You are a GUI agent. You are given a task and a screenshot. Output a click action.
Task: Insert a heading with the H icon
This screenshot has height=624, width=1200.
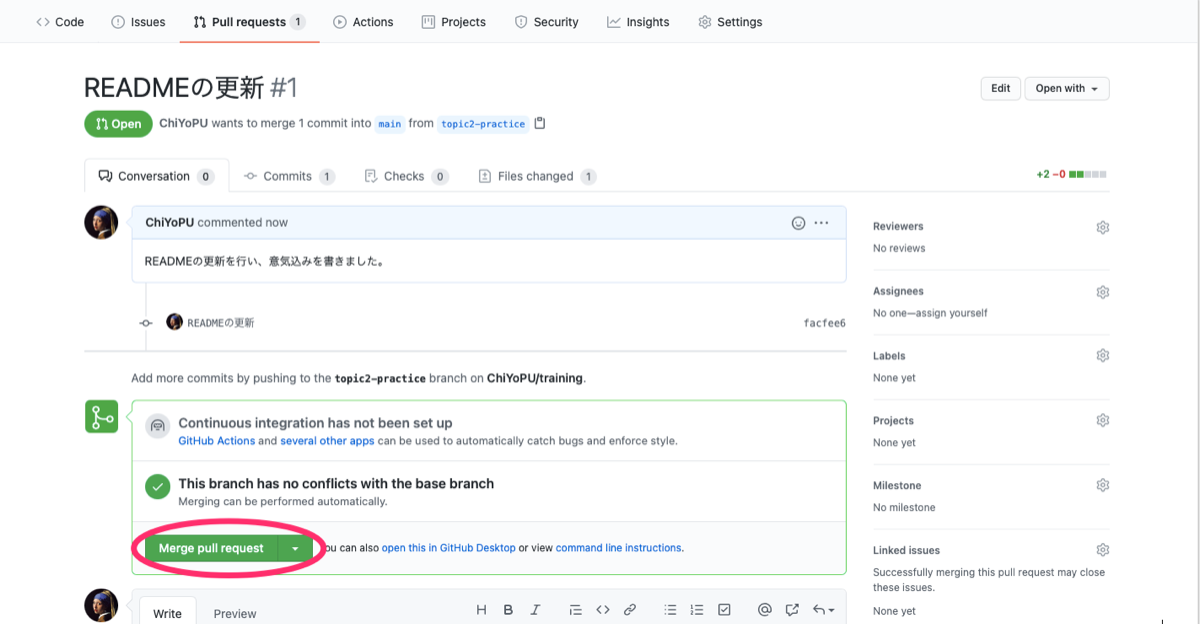click(x=481, y=609)
